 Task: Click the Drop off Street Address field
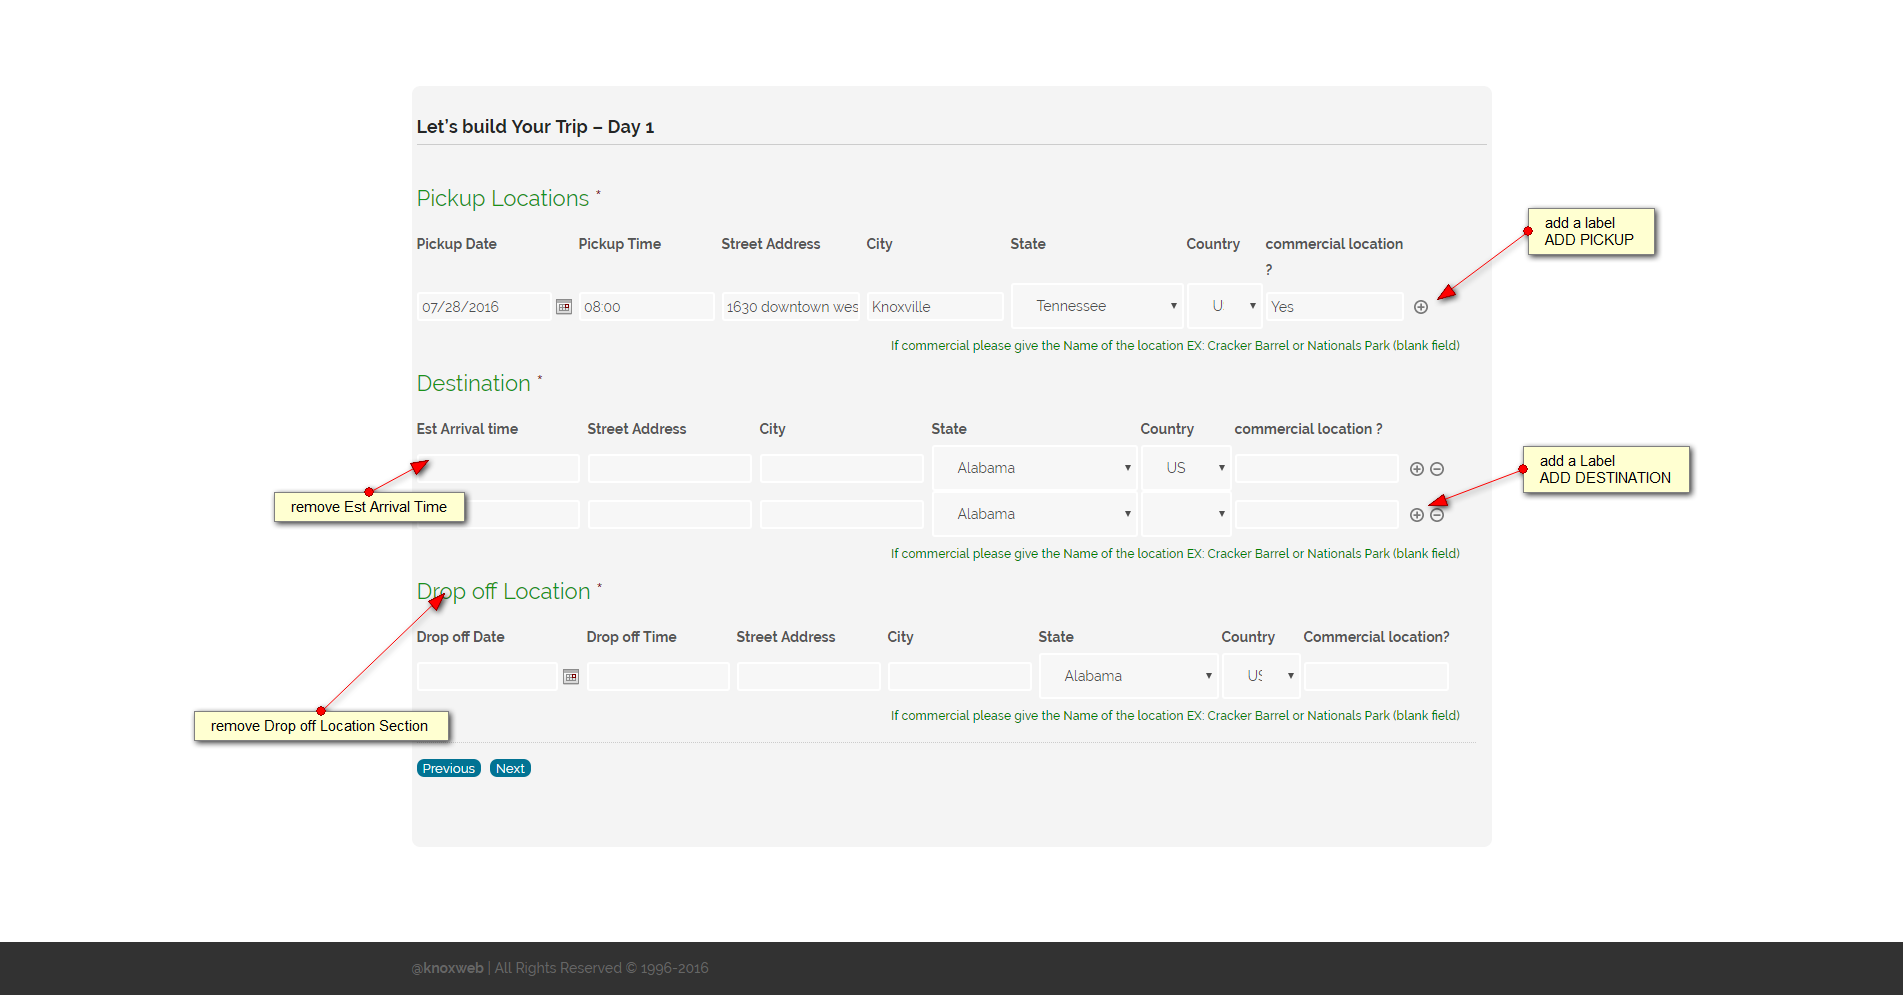pyautogui.click(x=809, y=677)
